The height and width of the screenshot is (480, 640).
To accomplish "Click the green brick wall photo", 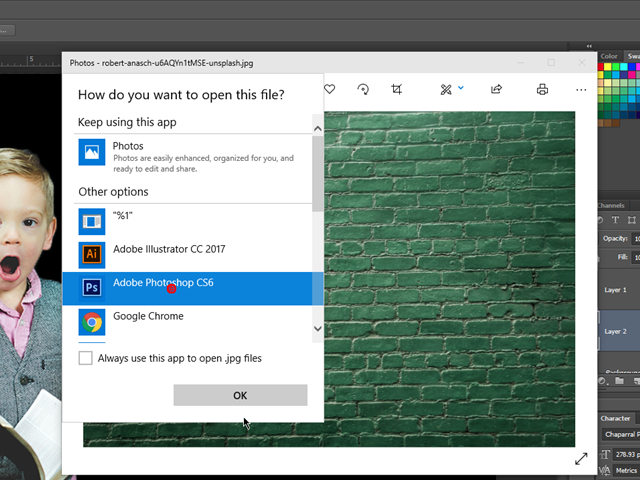I will [x=449, y=279].
